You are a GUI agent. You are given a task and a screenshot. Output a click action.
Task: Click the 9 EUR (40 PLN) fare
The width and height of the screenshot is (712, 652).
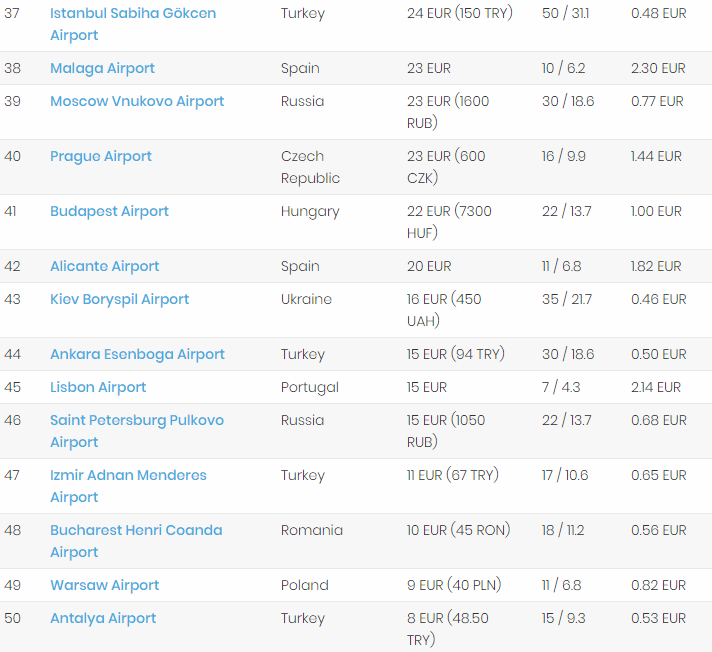pyautogui.click(x=454, y=585)
